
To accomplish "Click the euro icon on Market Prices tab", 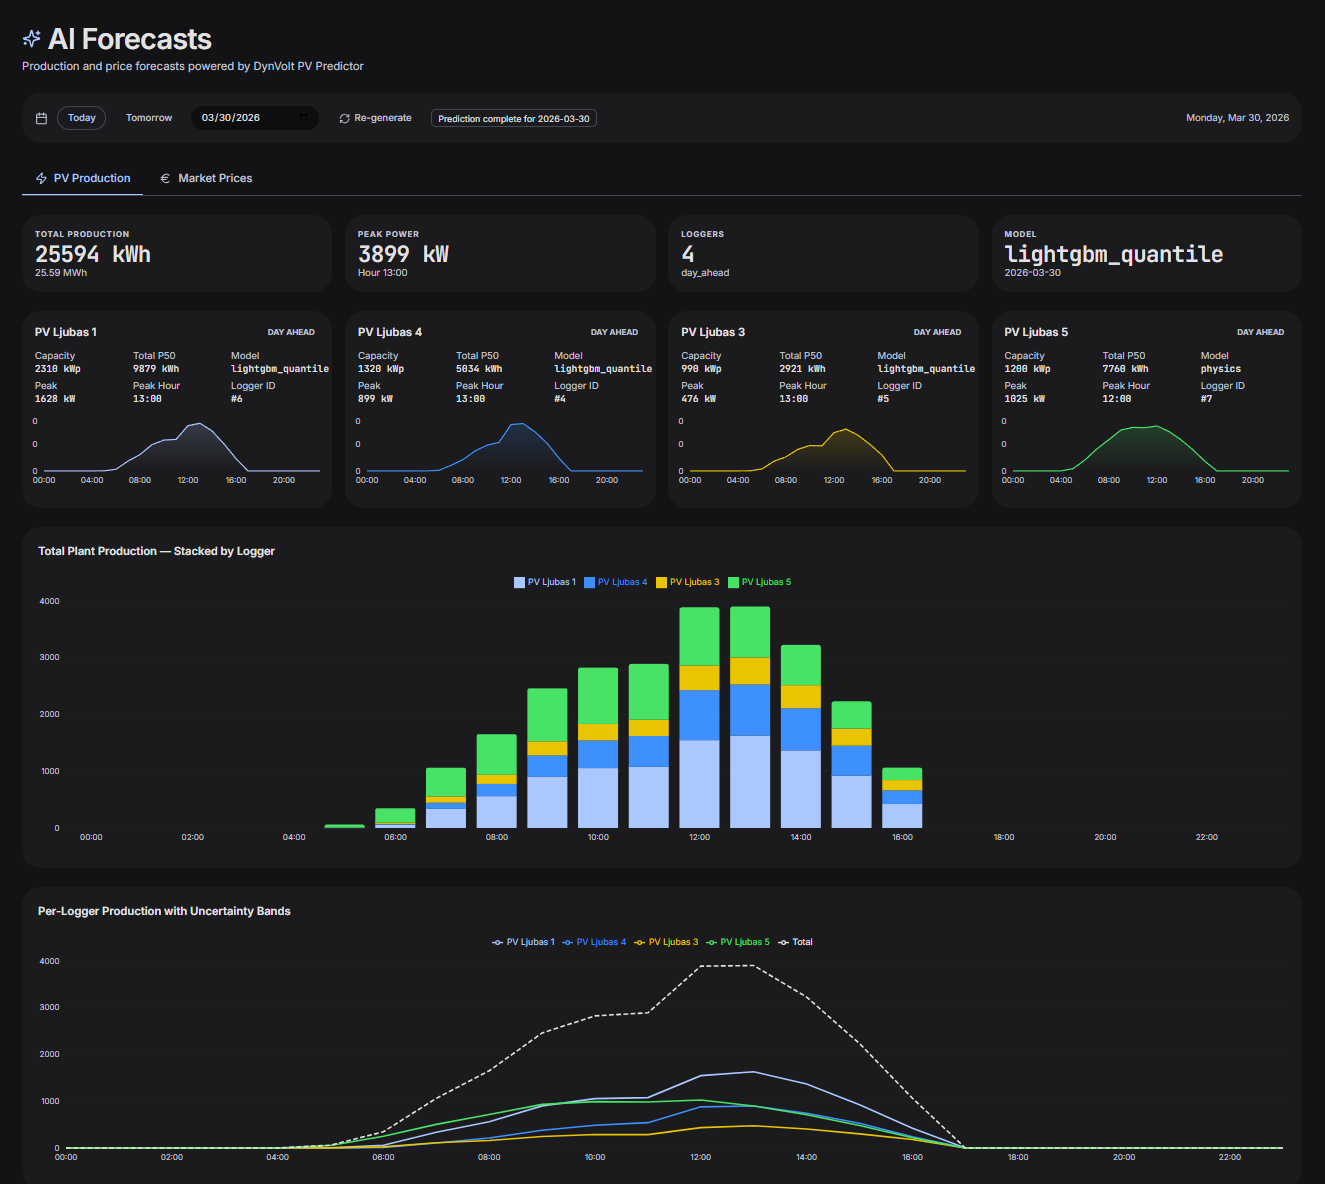I will (166, 177).
